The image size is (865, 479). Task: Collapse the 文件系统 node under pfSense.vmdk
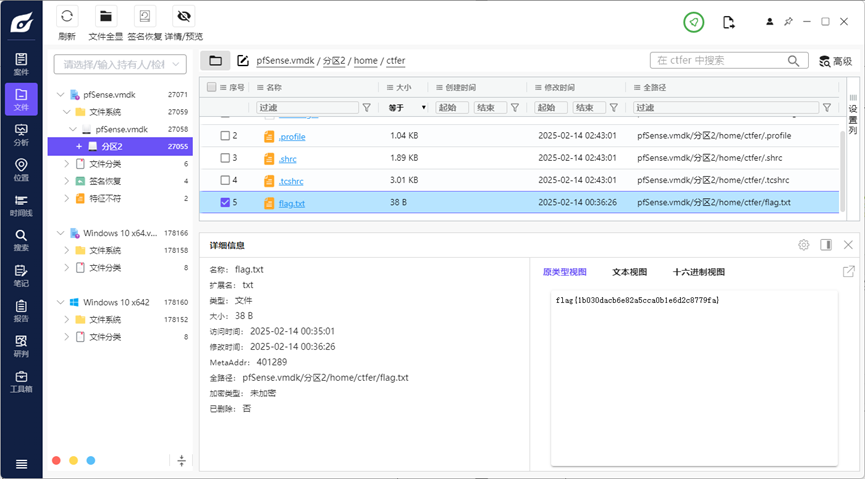pyautogui.click(x=67, y=112)
